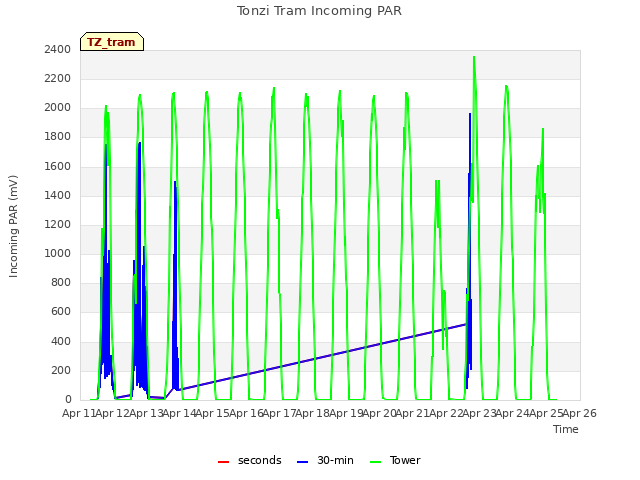Click the 200 y-axis tick label

(61, 370)
